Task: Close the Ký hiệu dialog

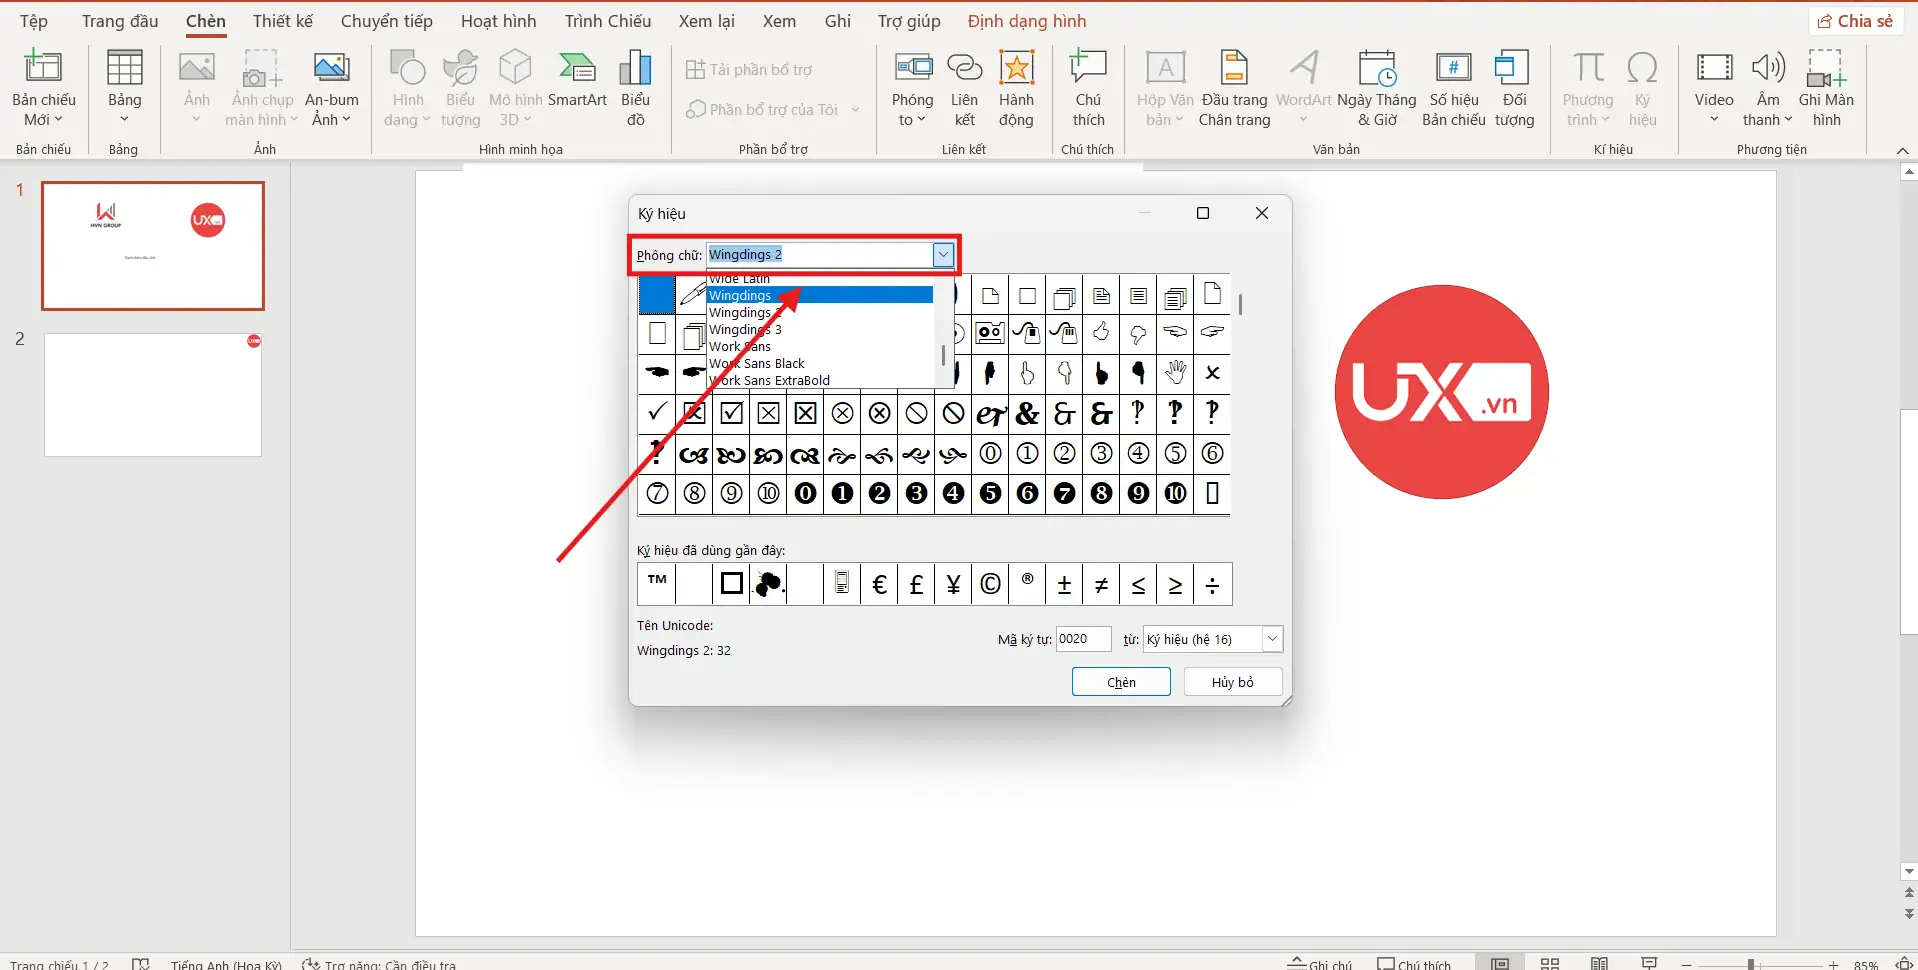Action: 1262,213
